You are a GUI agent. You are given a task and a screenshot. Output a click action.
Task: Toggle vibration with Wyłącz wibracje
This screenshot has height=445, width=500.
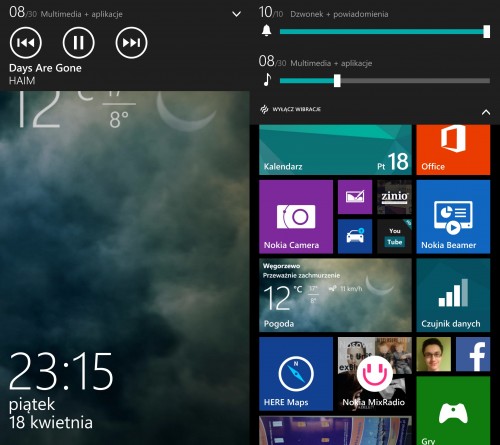[x=291, y=109]
